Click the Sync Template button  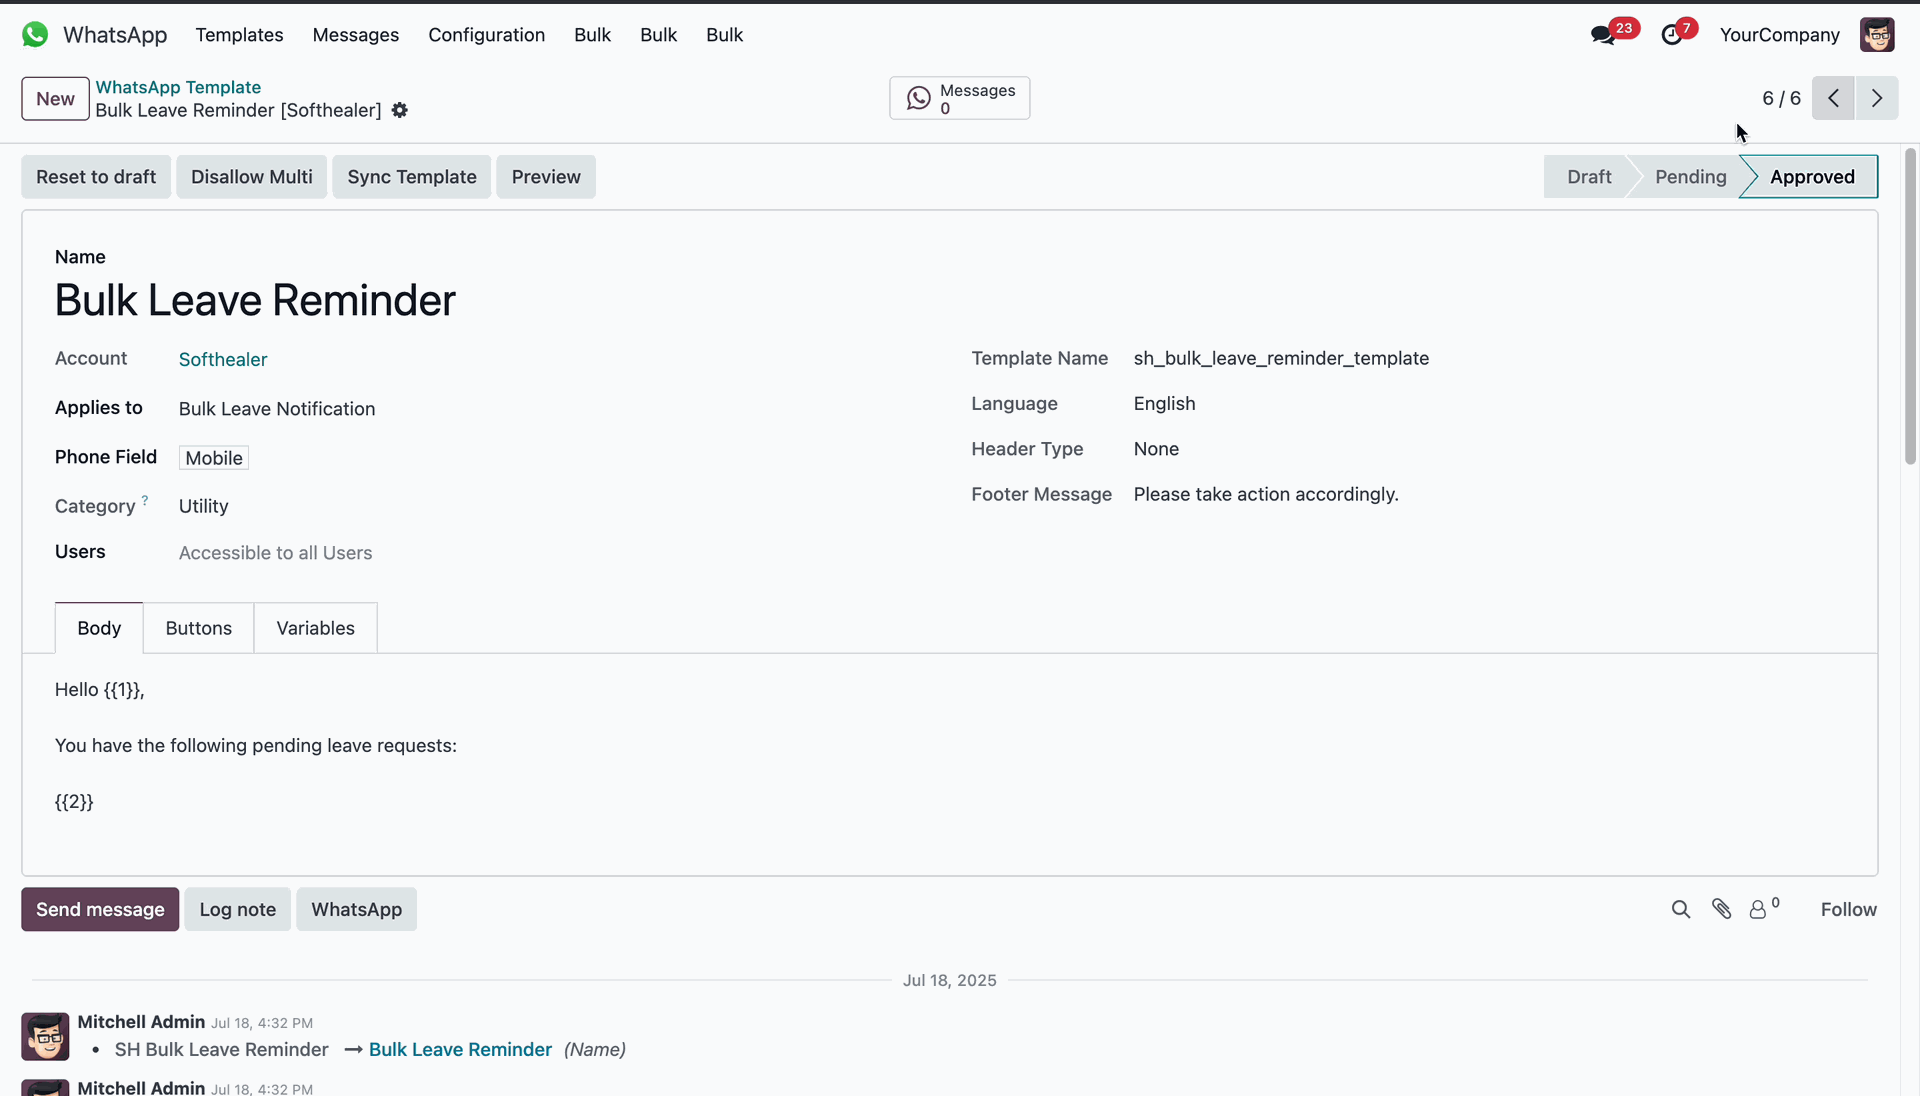pyautogui.click(x=412, y=177)
